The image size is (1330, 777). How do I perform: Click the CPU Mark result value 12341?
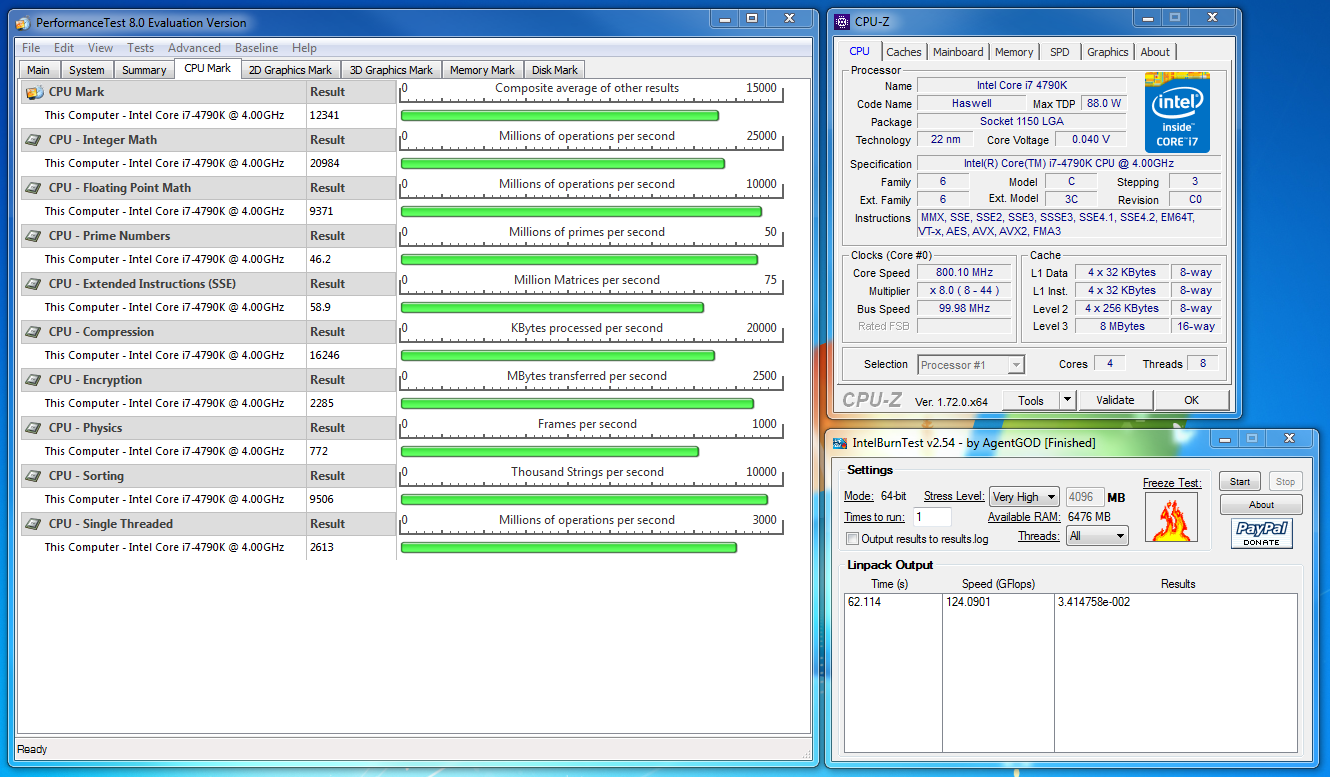(325, 115)
